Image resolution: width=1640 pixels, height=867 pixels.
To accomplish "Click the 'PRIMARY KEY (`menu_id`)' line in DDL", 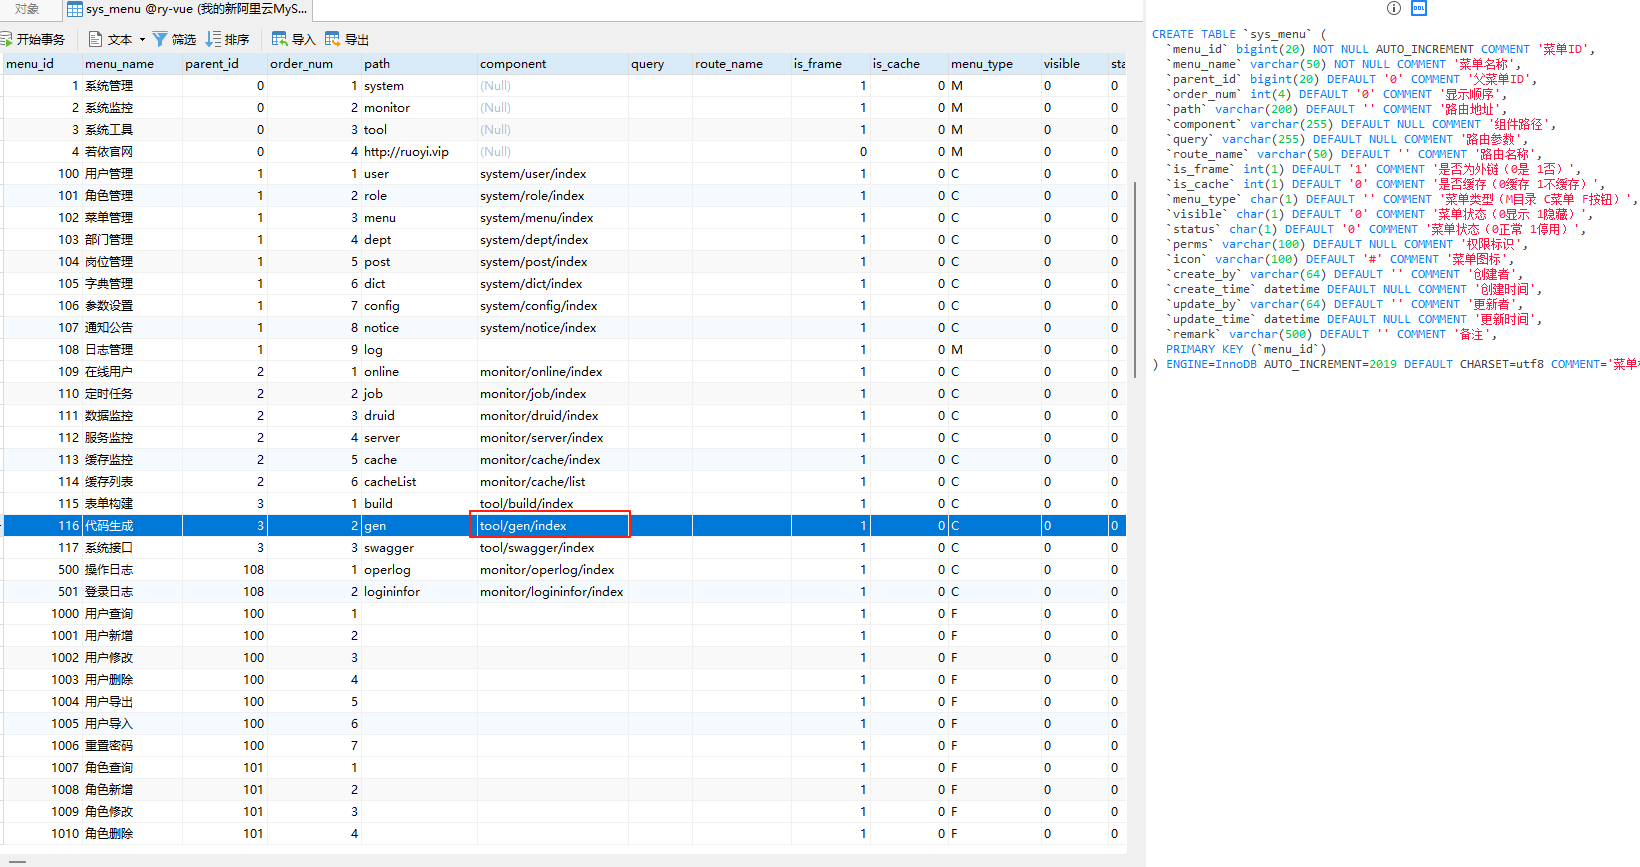I will pos(1246,349).
